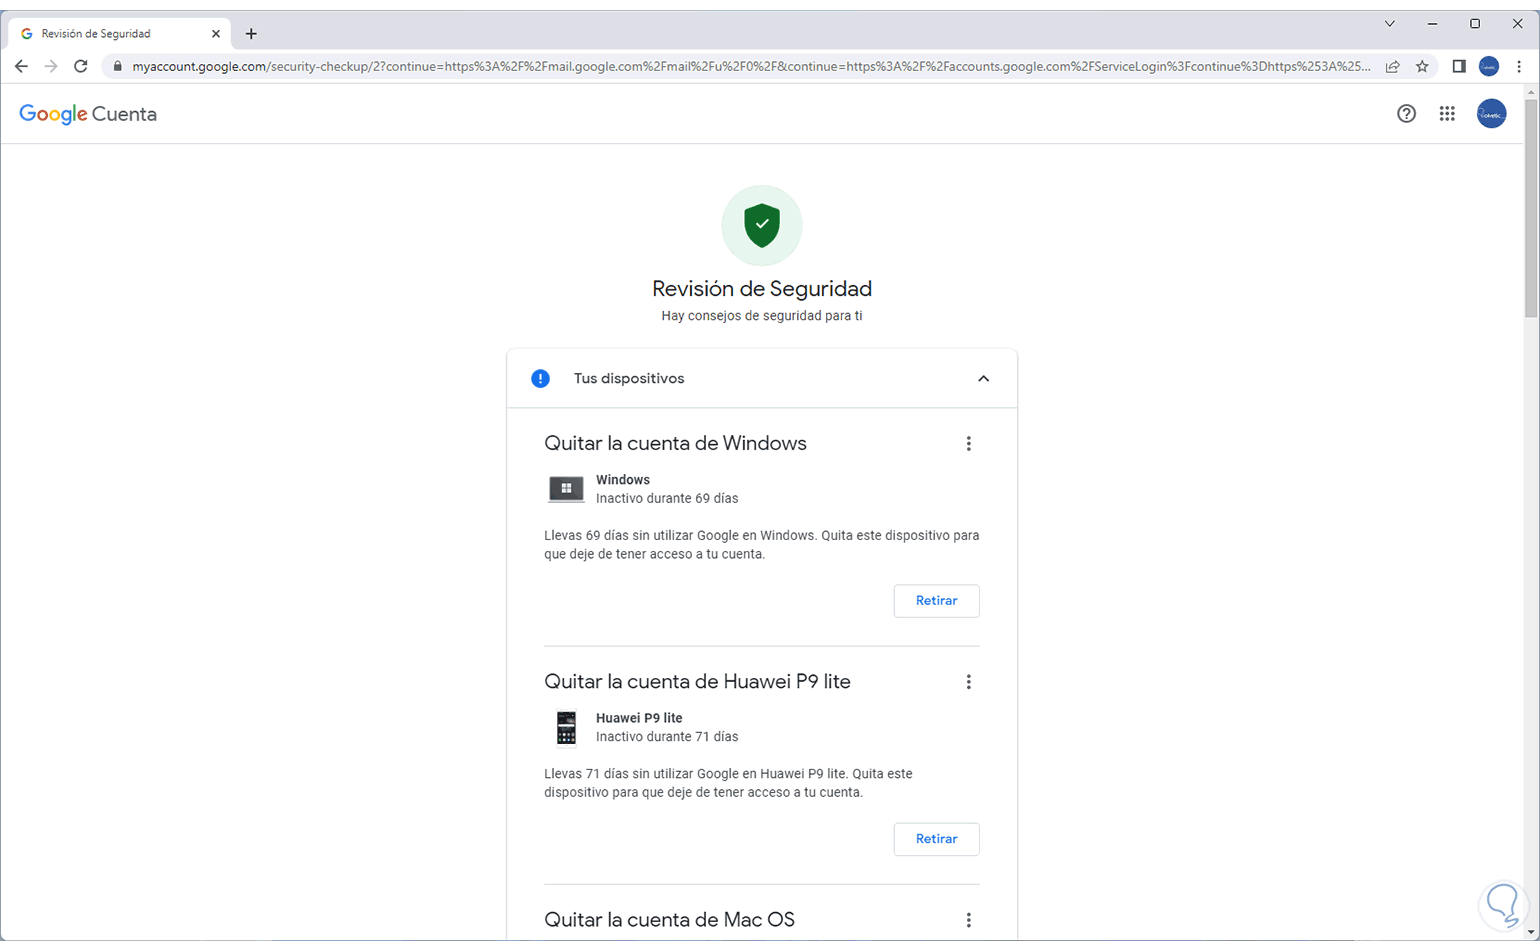1540x951 pixels.
Task: Click the scrollbar up arrow
Action: [x=1531, y=92]
